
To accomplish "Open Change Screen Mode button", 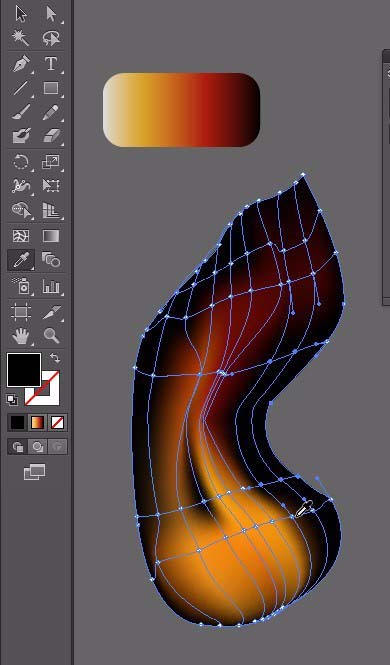I will tap(34, 472).
